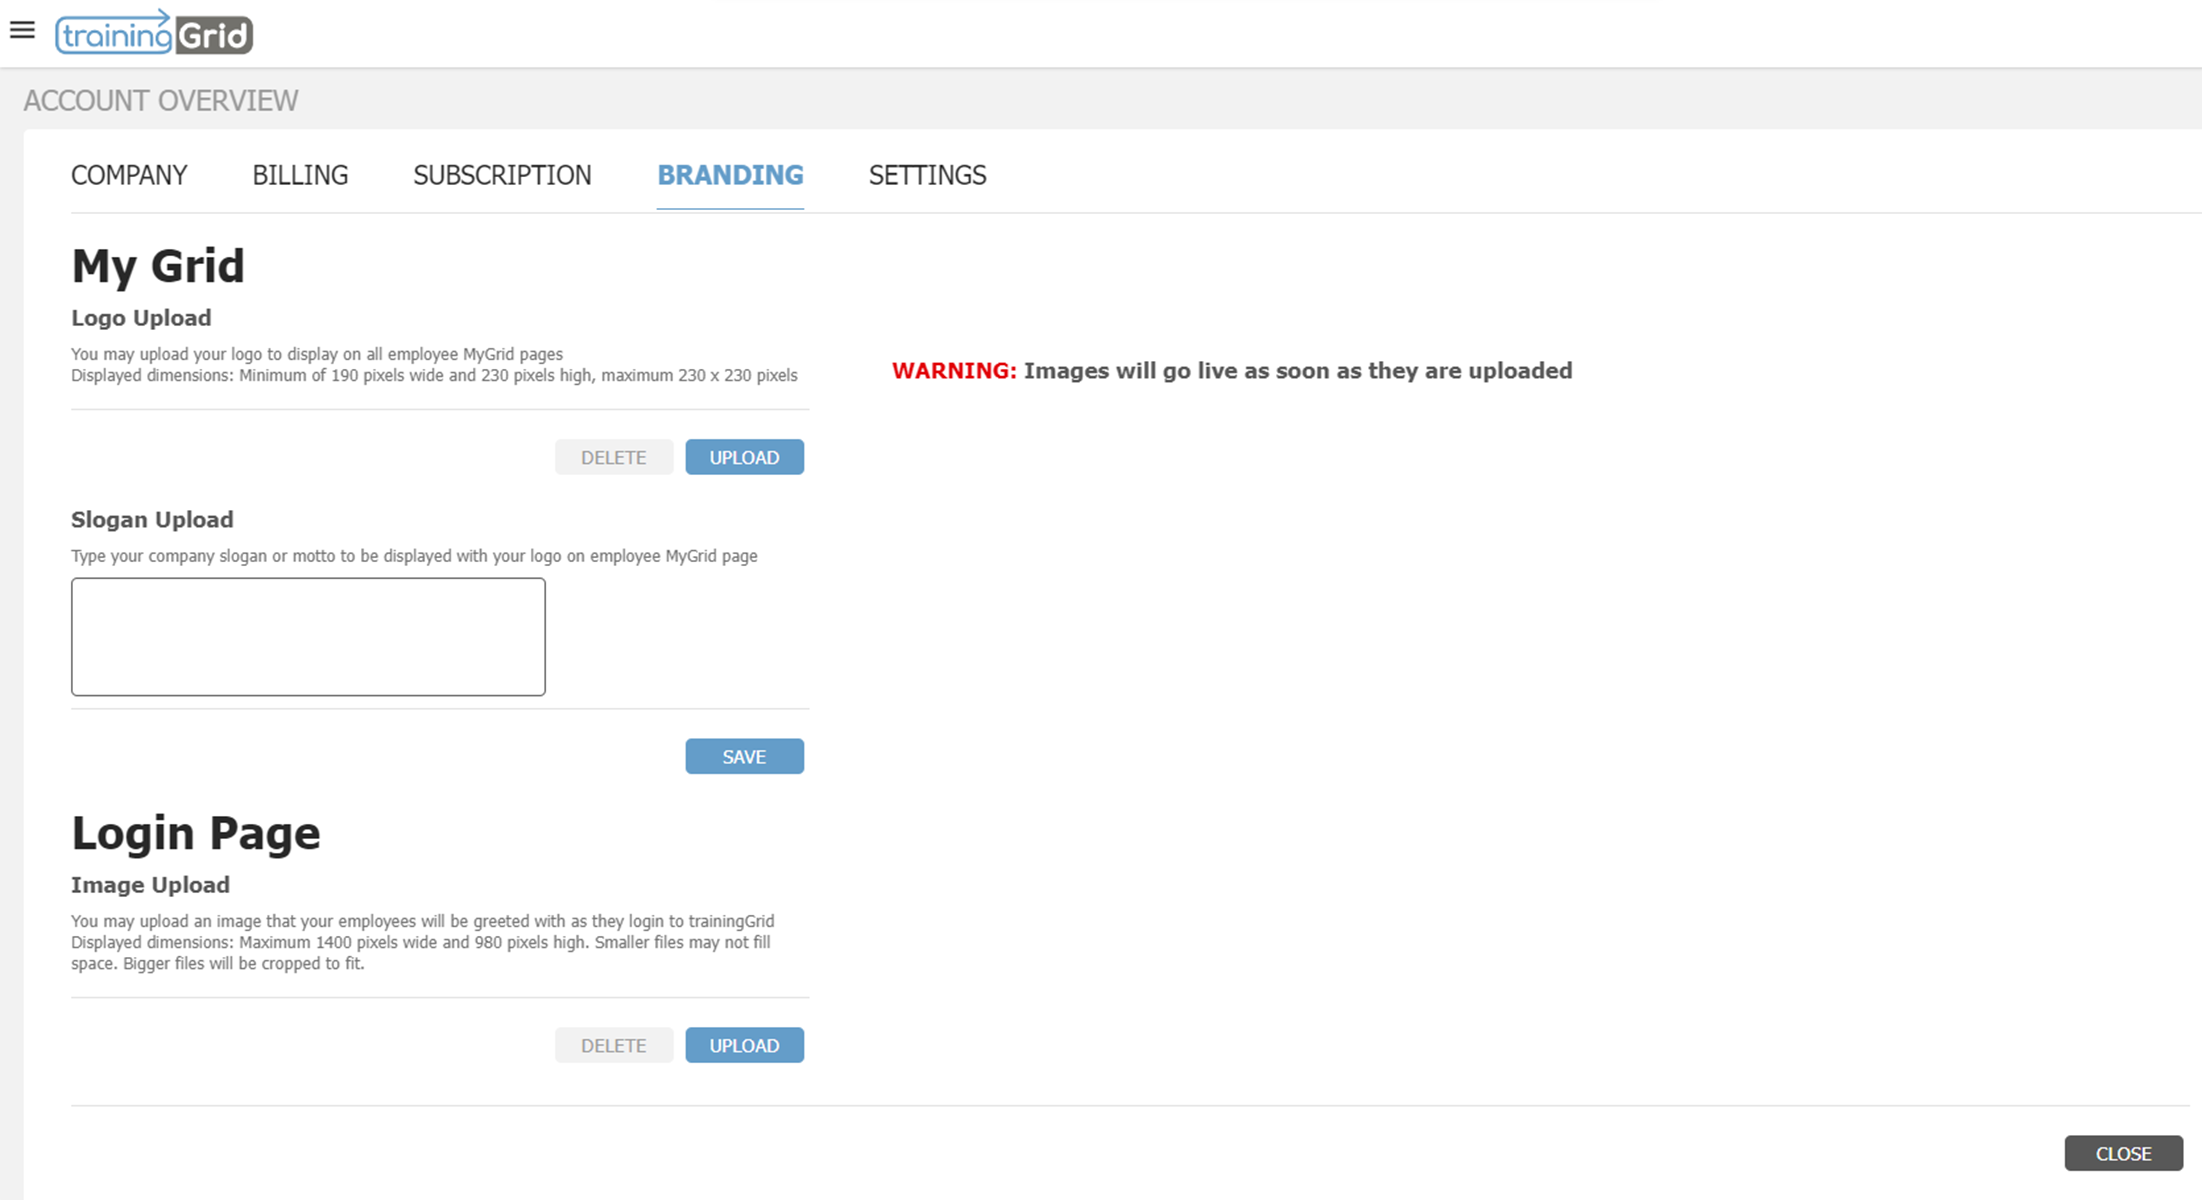2202x1200 pixels.
Task: Switch to the COMPANY tab
Action: point(129,175)
